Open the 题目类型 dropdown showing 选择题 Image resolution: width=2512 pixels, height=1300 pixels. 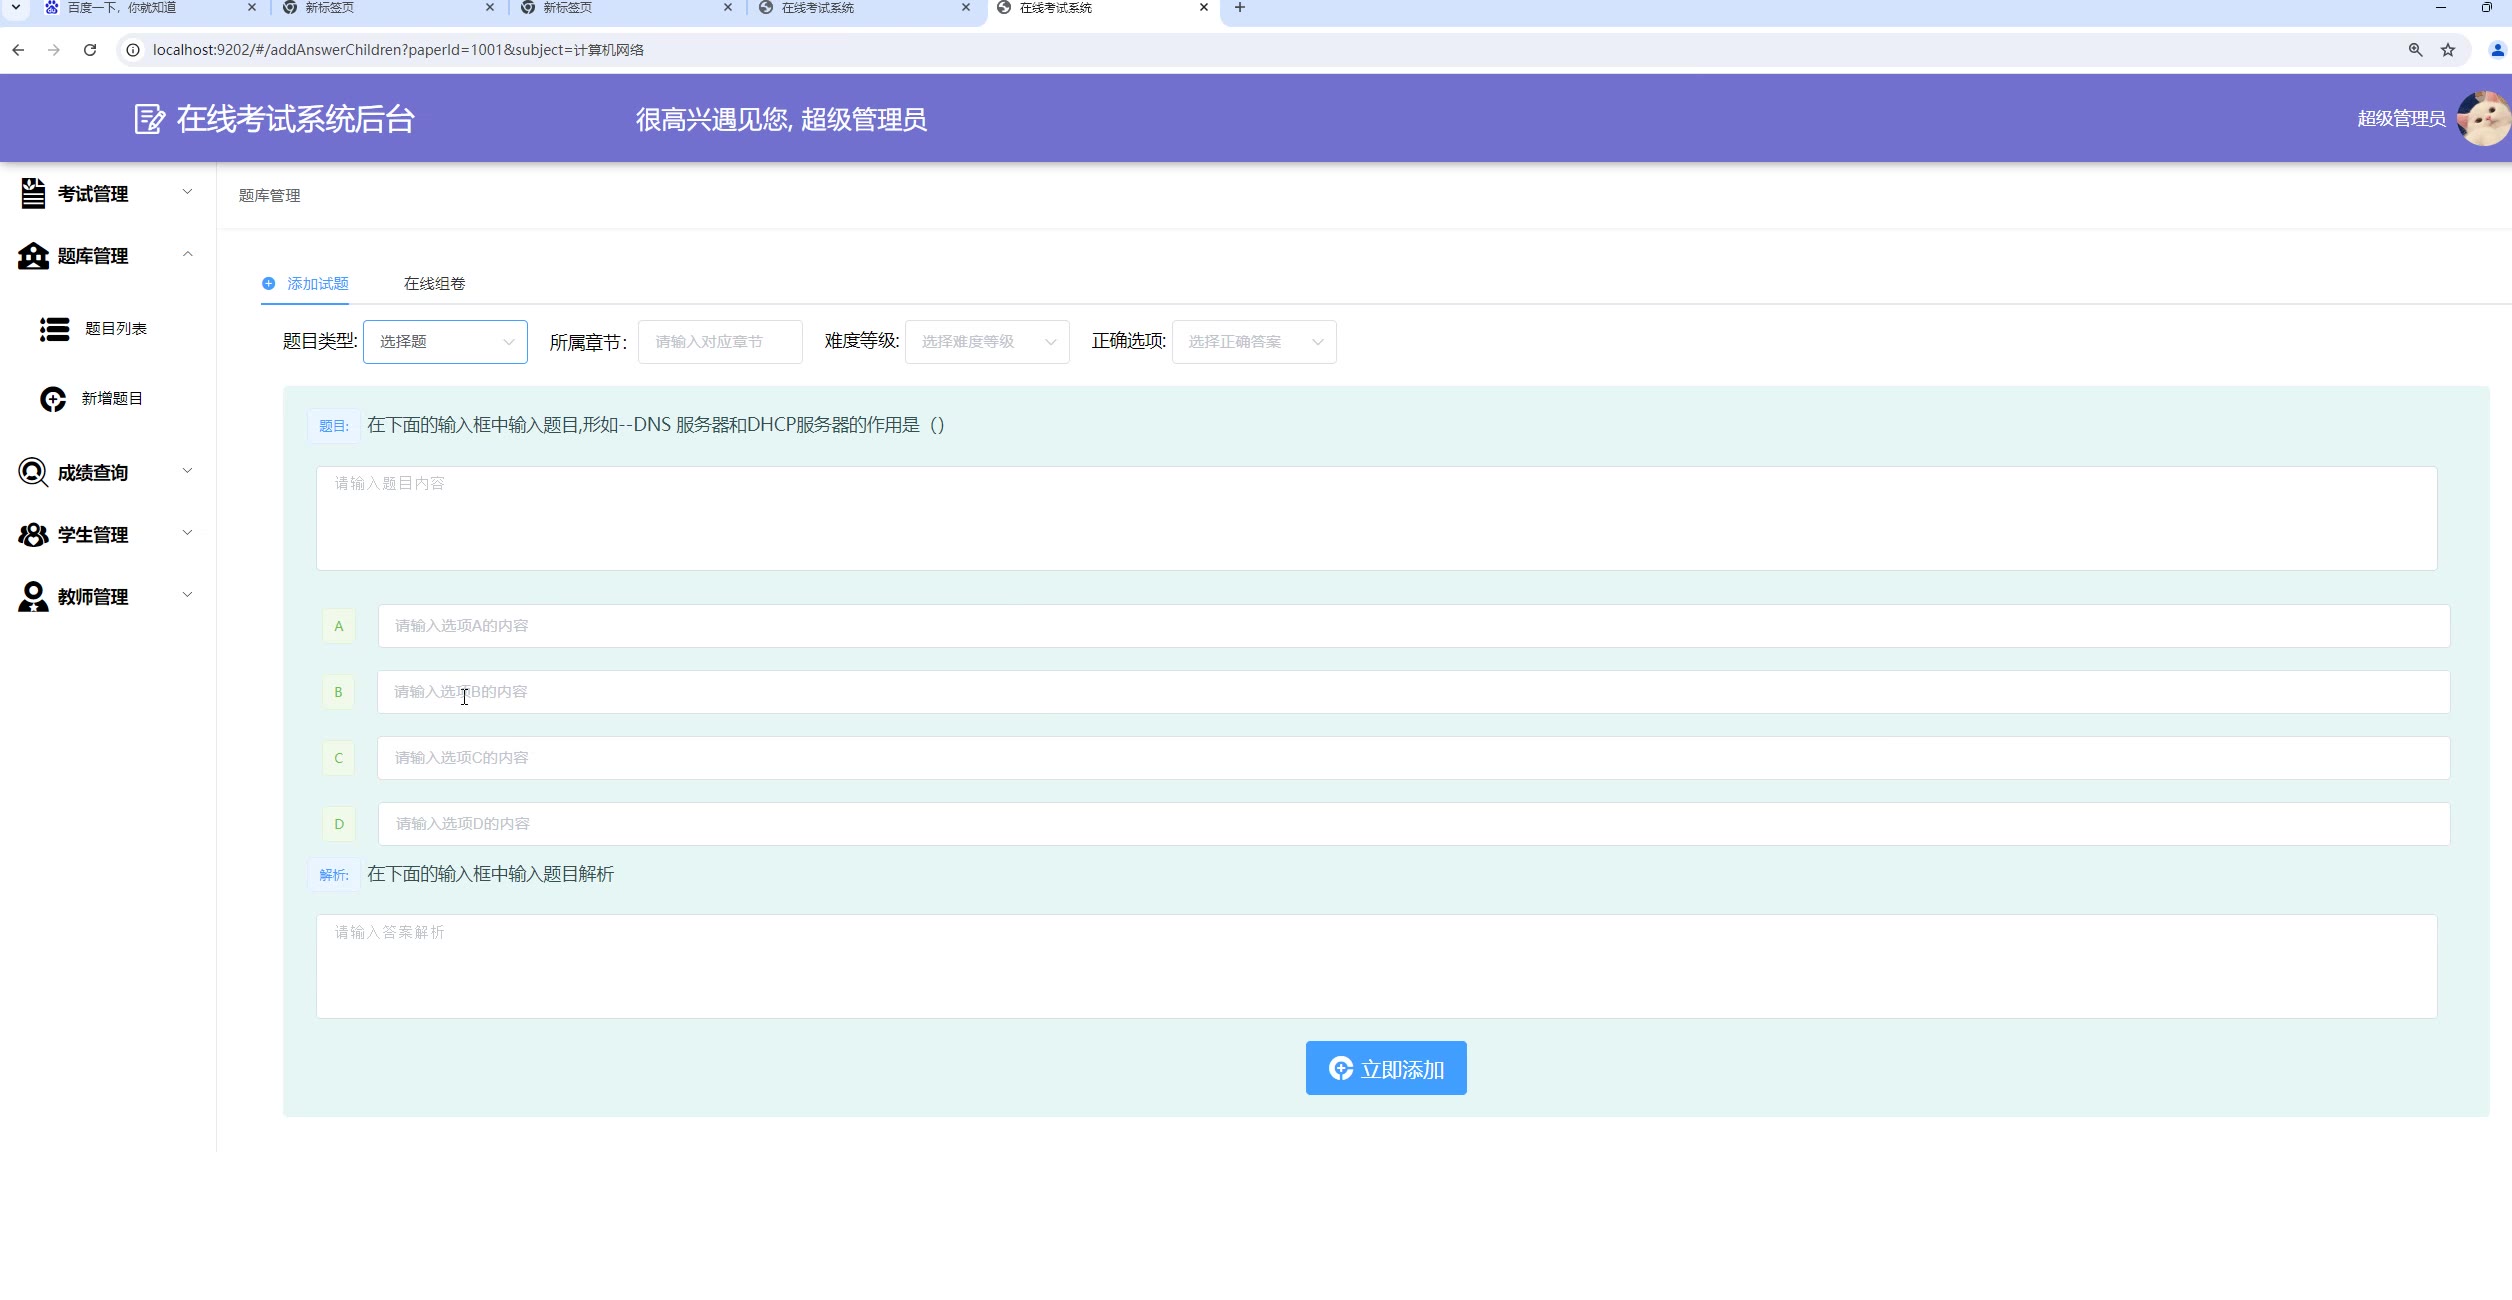pos(445,342)
